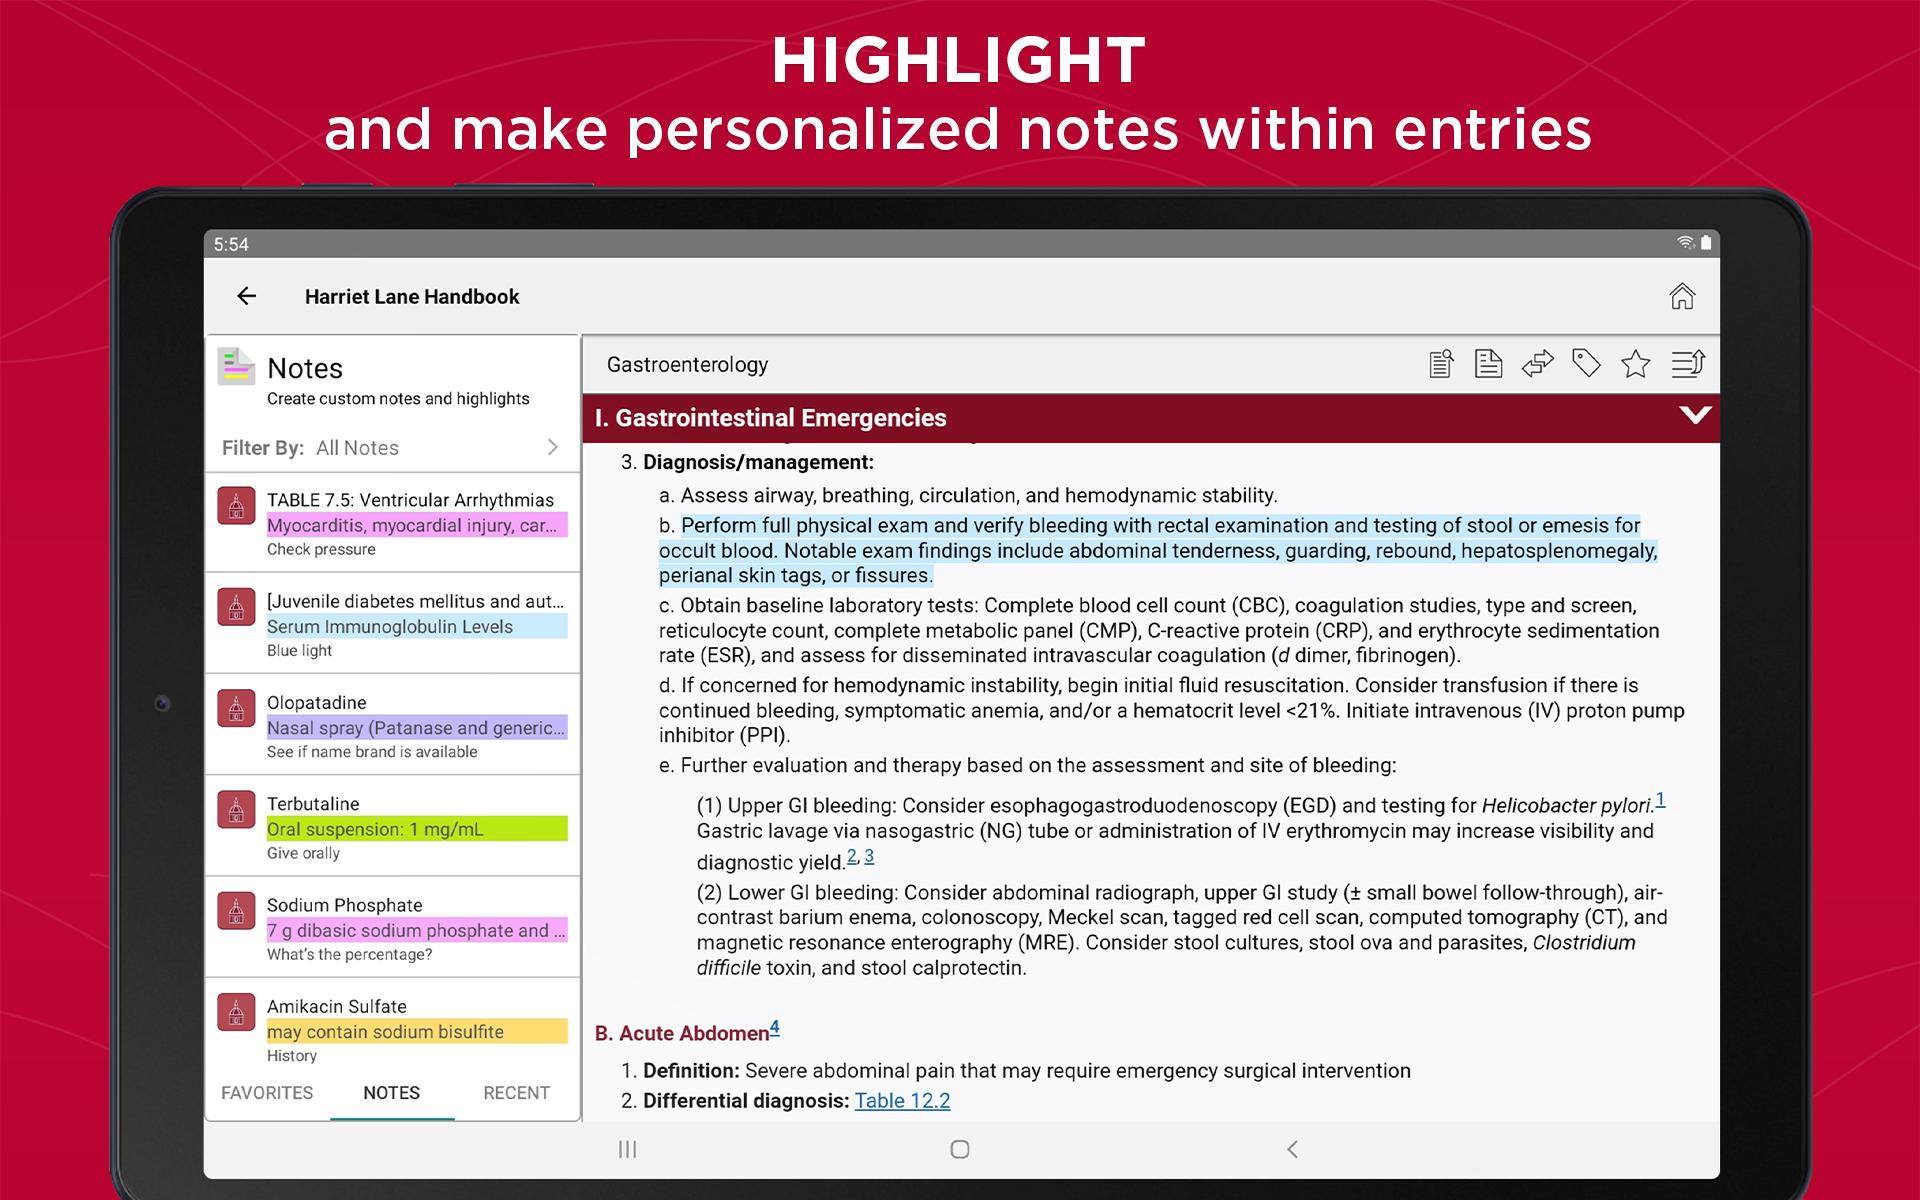1920x1200 pixels.
Task: Click the find-in-page document search icon
Action: click(x=1440, y=364)
